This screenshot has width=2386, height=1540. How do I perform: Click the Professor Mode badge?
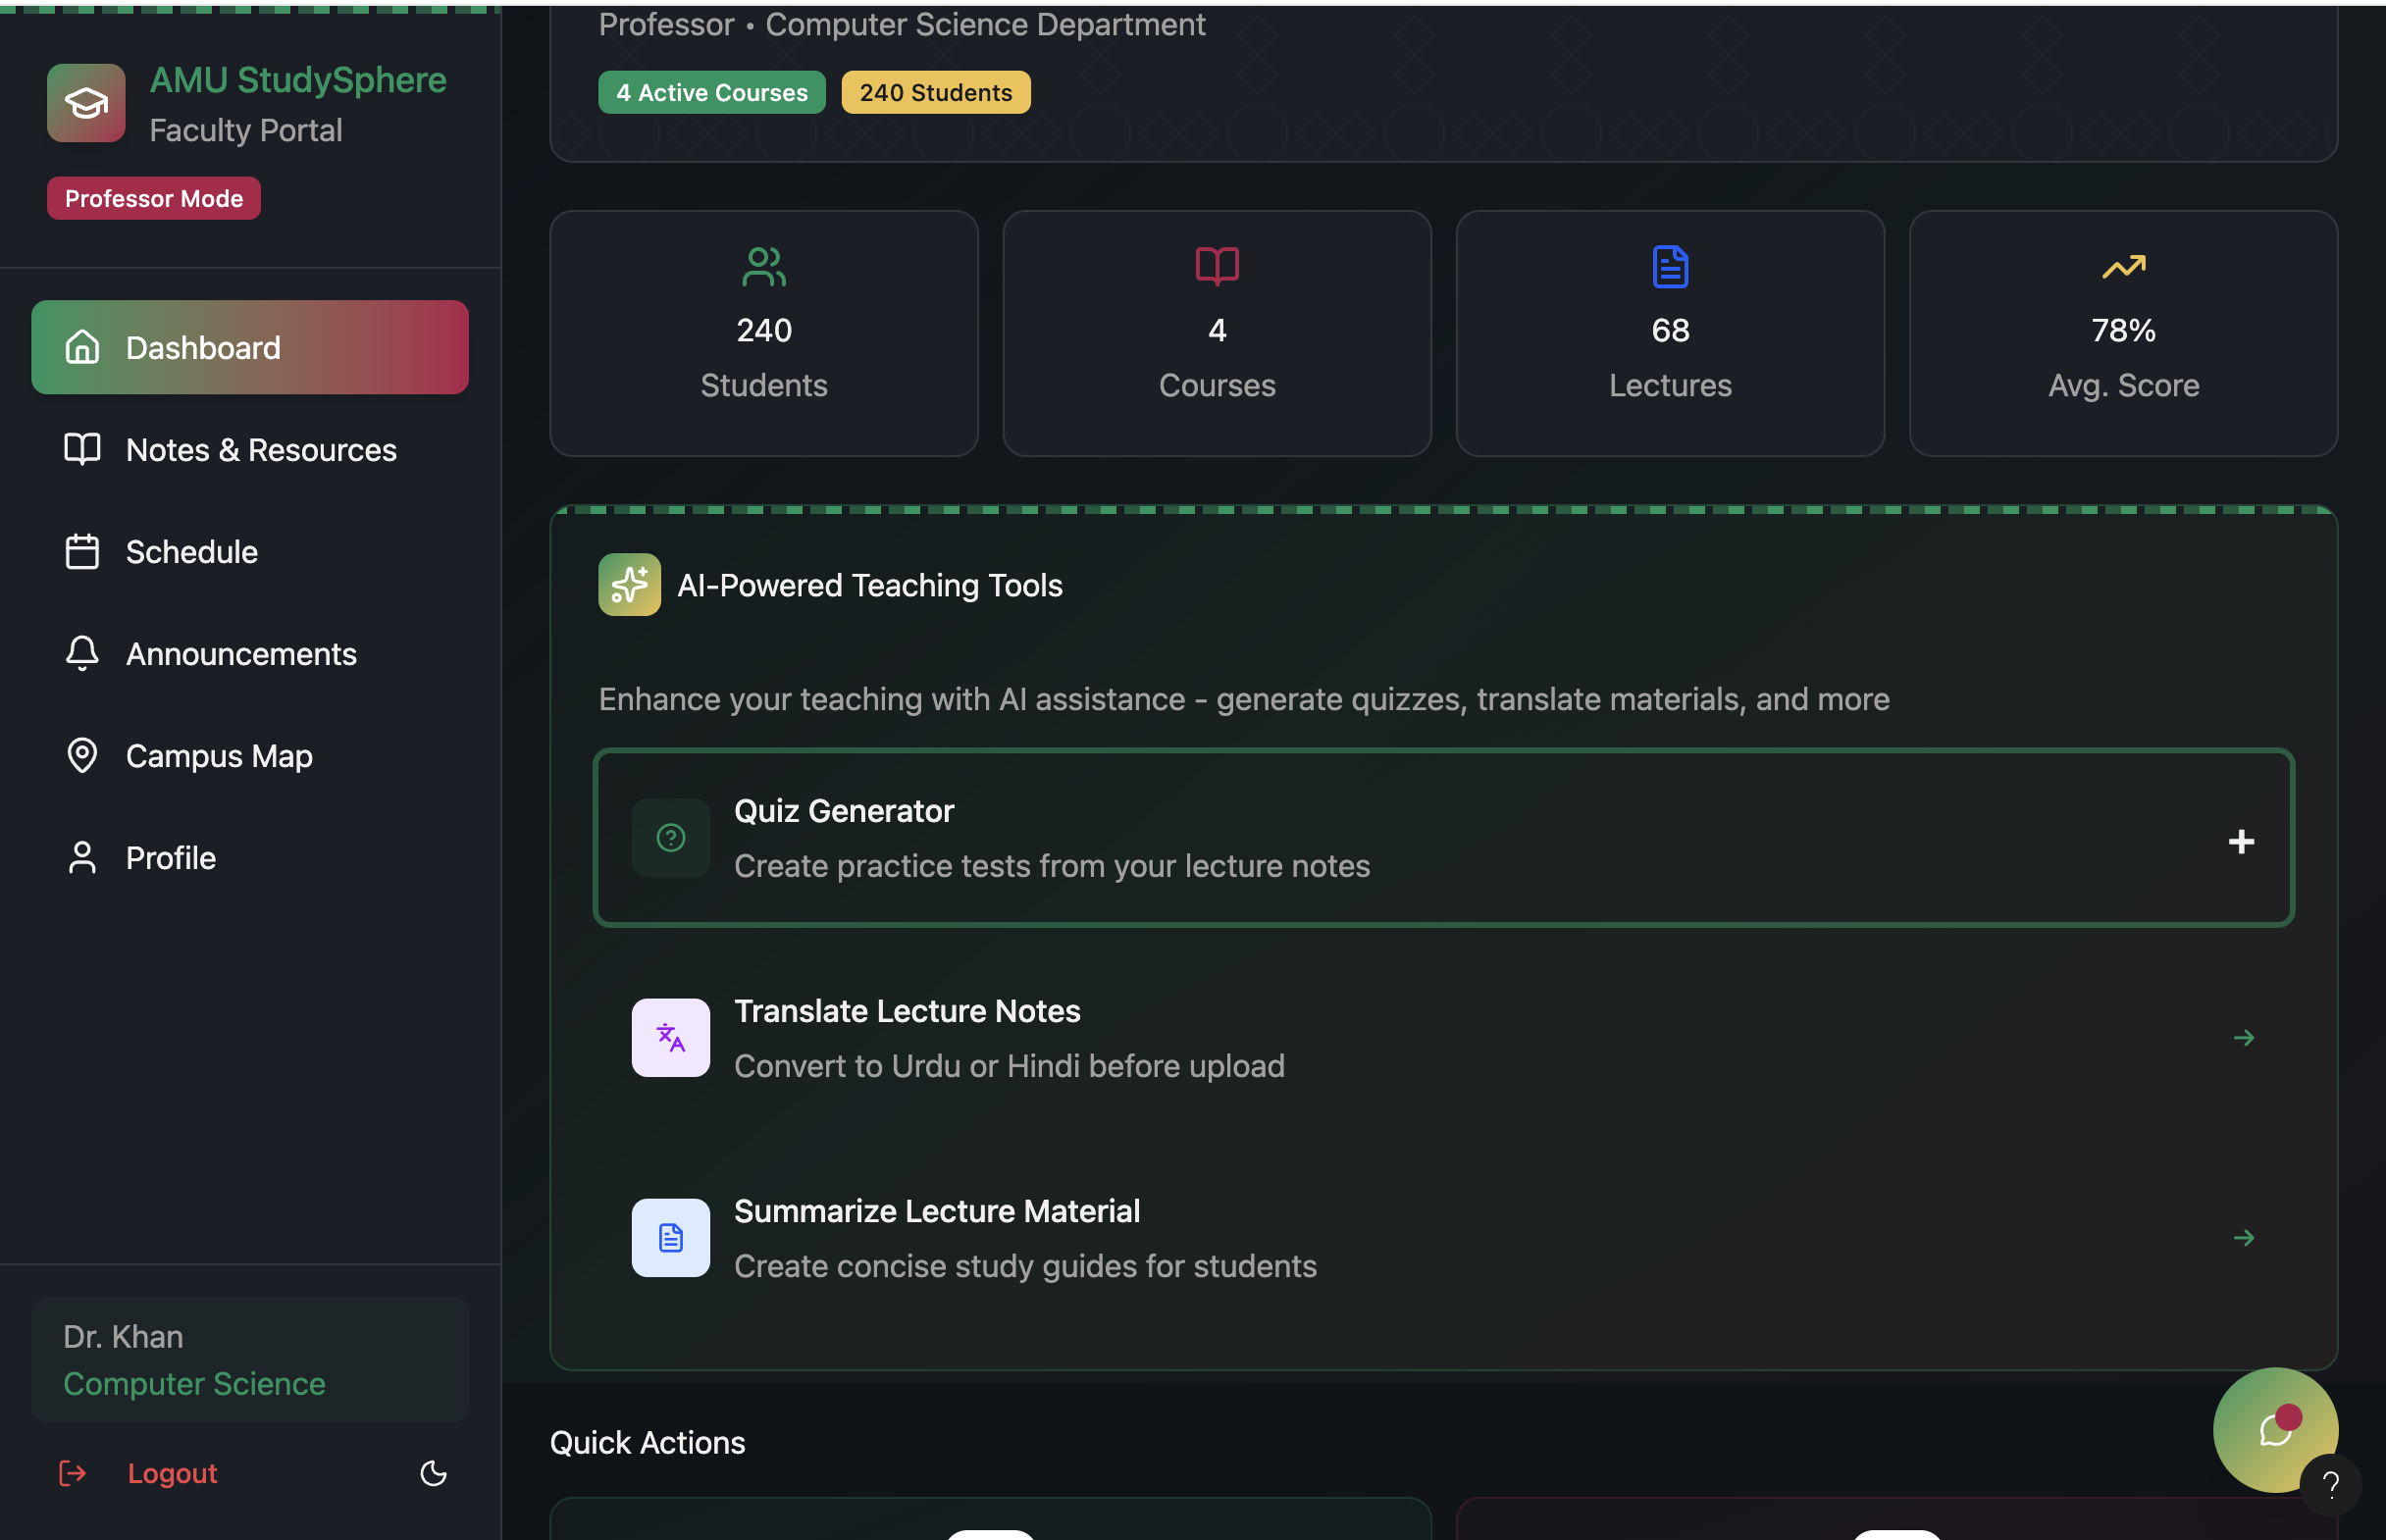point(154,198)
